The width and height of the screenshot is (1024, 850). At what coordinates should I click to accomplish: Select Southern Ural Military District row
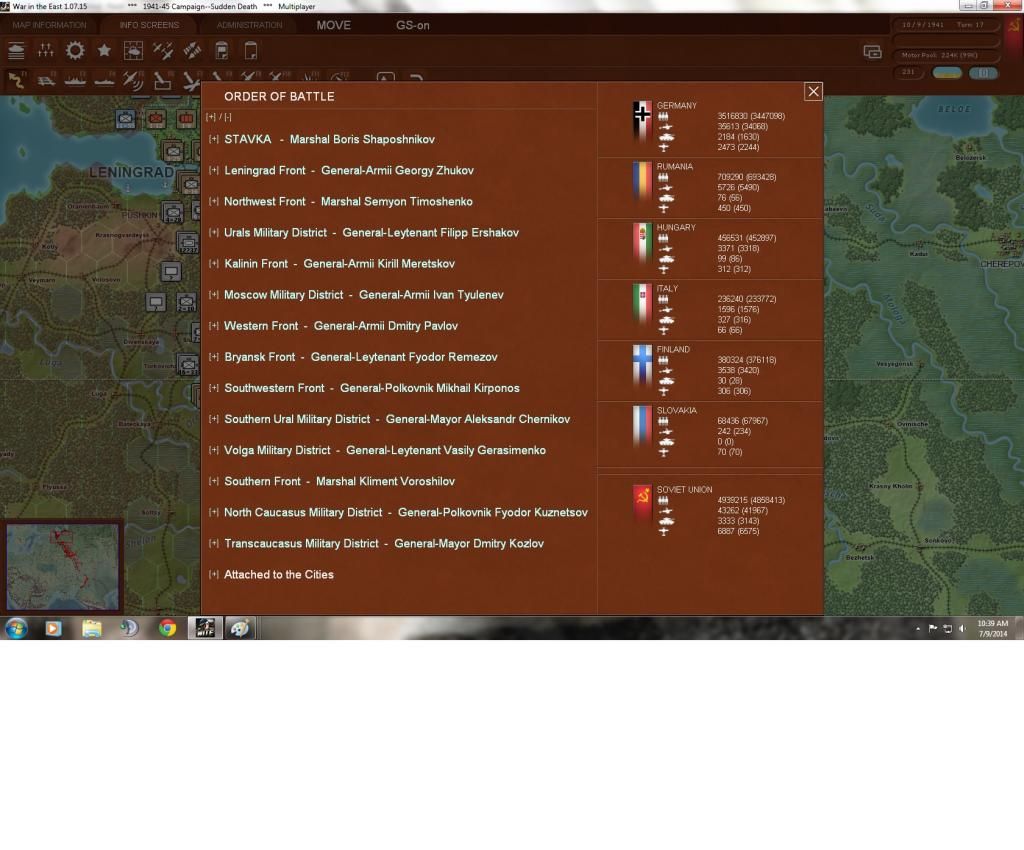tap(397, 419)
